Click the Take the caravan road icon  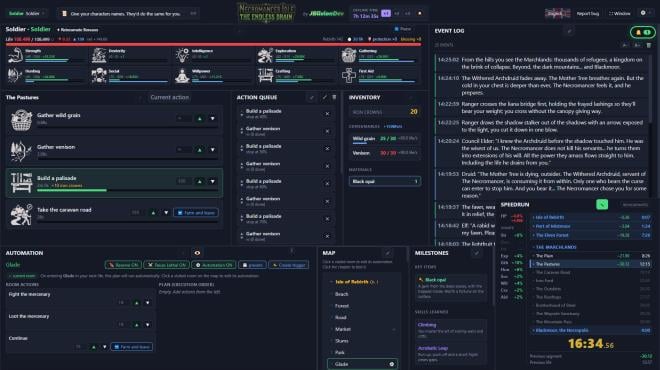(x=21, y=214)
